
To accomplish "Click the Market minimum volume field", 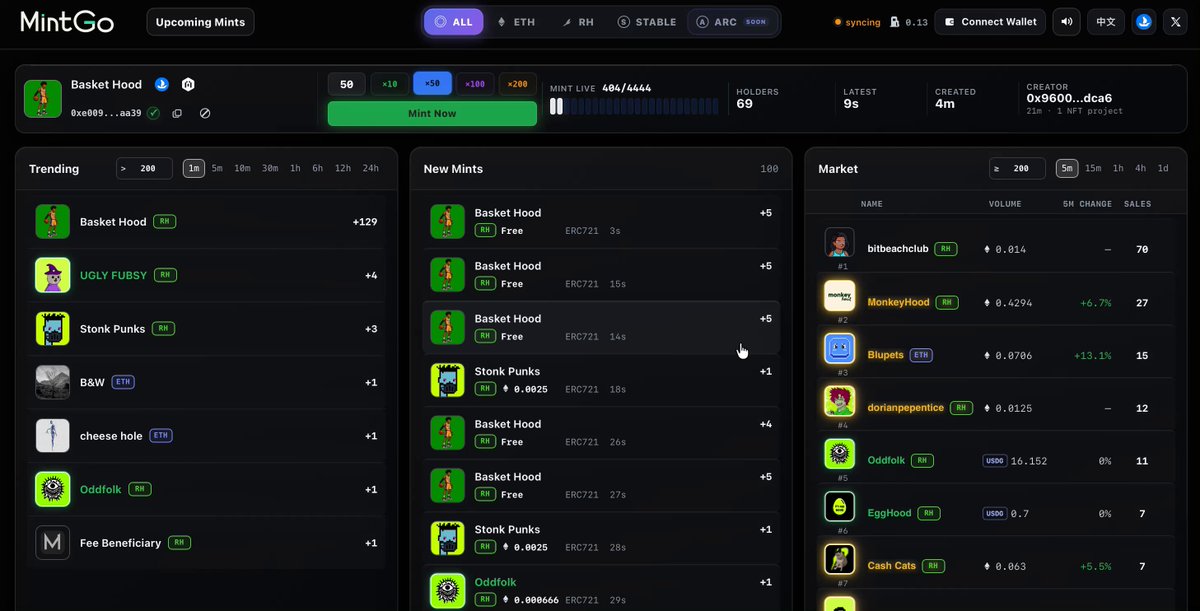I will coord(1018,168).
